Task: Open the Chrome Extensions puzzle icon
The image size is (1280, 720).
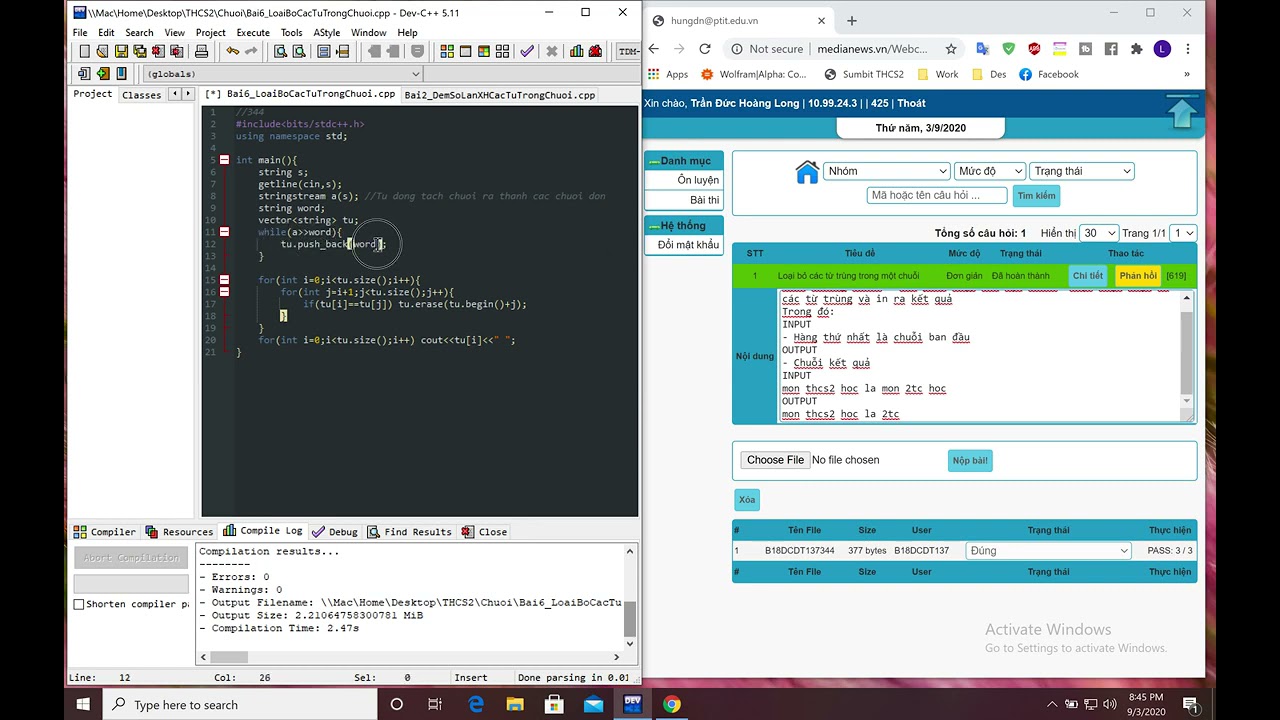Action: (x=1136, y=49)
